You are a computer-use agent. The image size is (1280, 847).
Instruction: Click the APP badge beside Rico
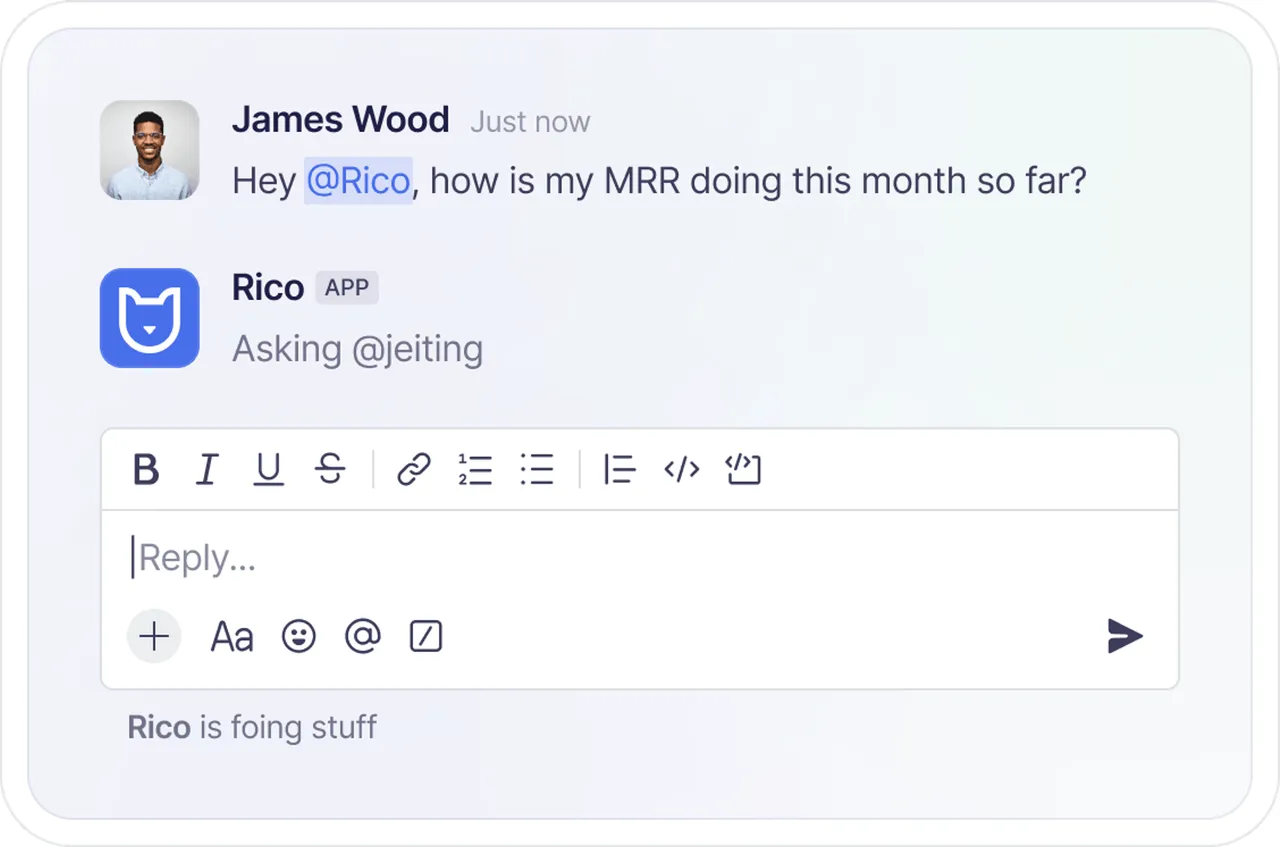coord(347,288)
